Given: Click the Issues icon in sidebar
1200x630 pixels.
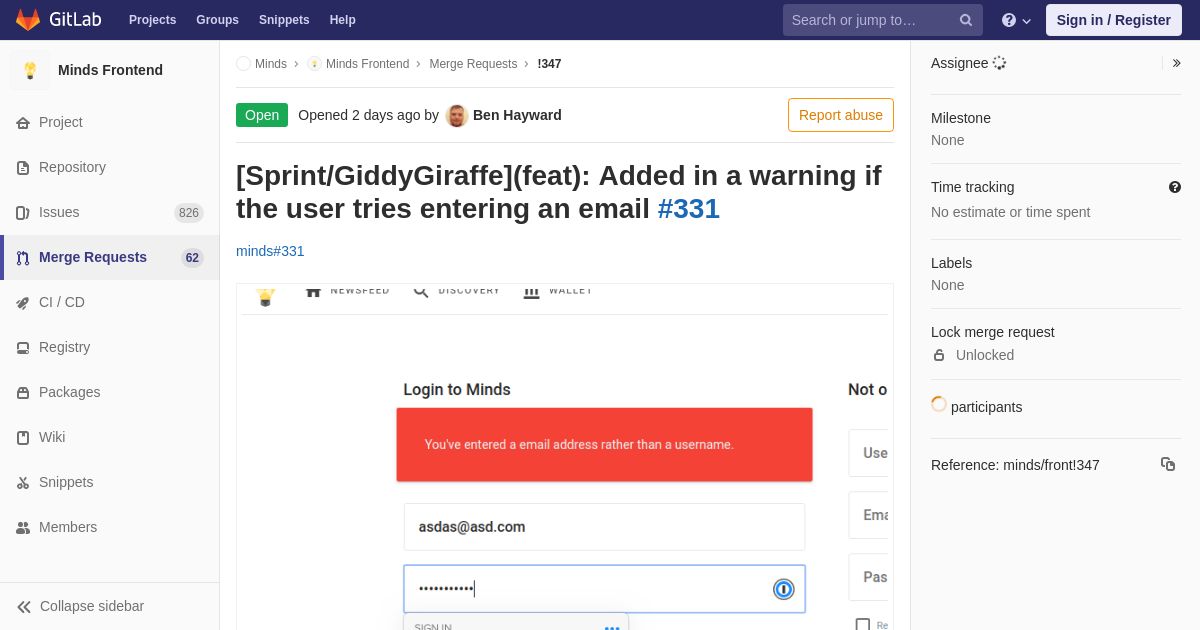Looking at the screenshot, I should [x=23, y=212].
